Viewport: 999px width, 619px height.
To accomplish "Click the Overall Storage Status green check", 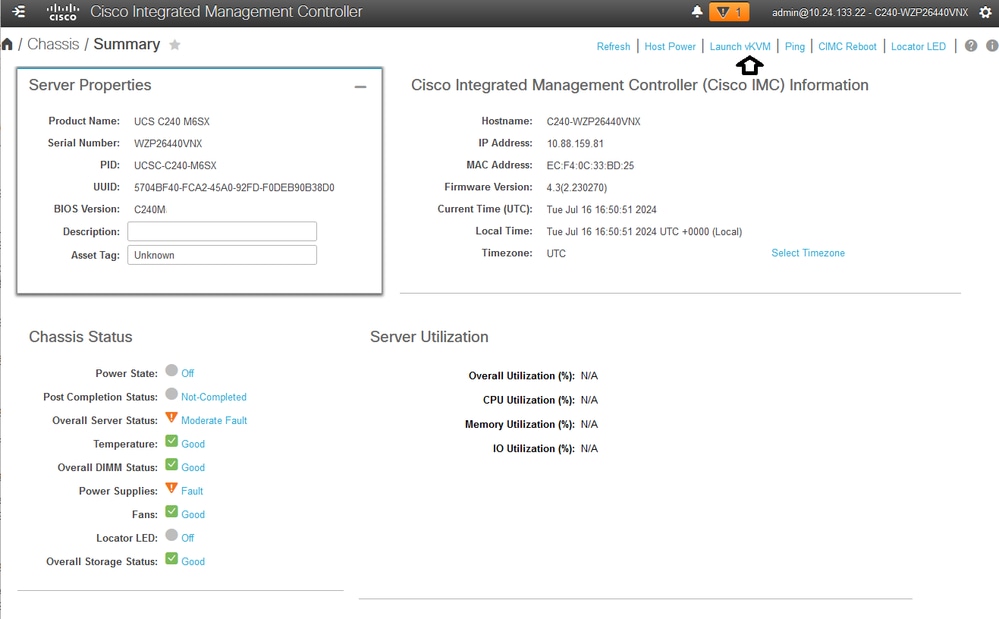I will pyautogui.click(x=171, y=559).
